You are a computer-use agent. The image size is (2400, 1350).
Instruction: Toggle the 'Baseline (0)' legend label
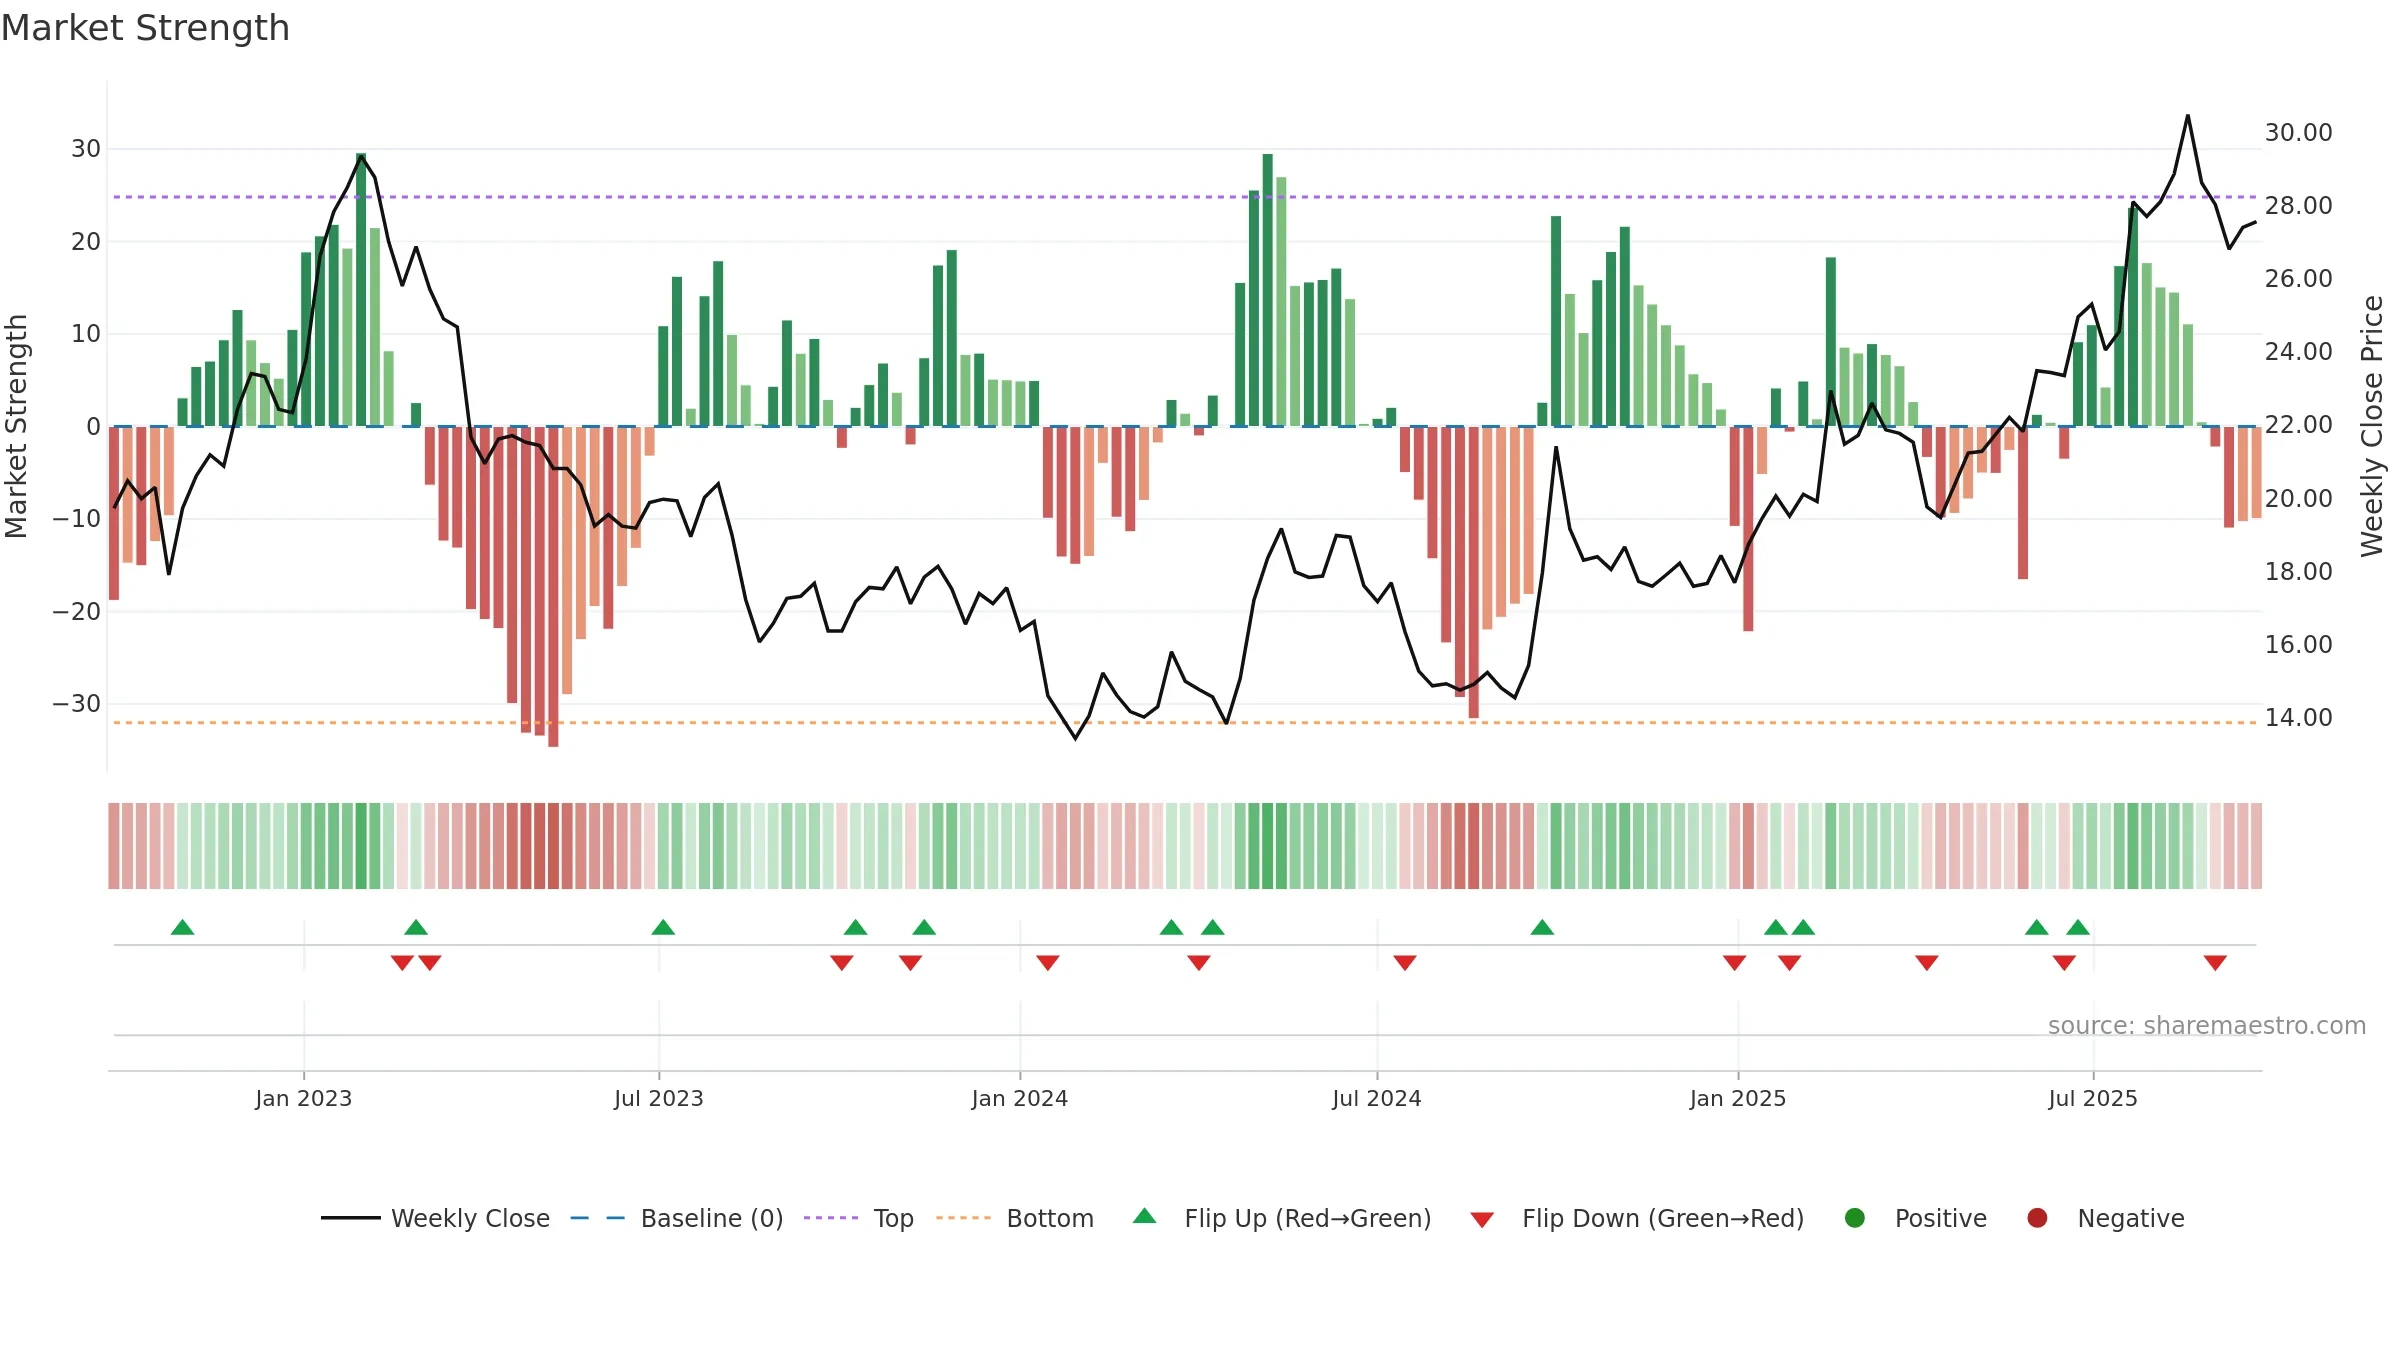click(x=712, y=1219)
